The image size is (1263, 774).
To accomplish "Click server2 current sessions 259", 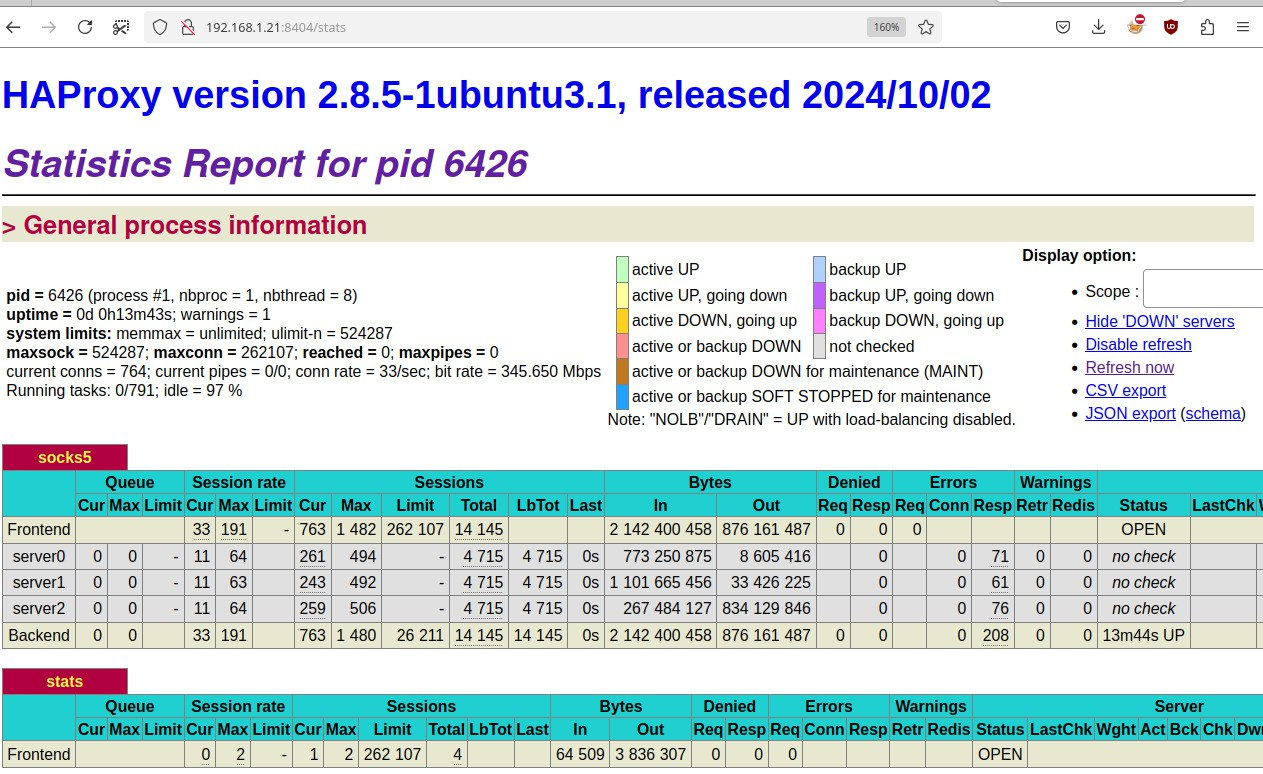I will (x=313, y=608).
